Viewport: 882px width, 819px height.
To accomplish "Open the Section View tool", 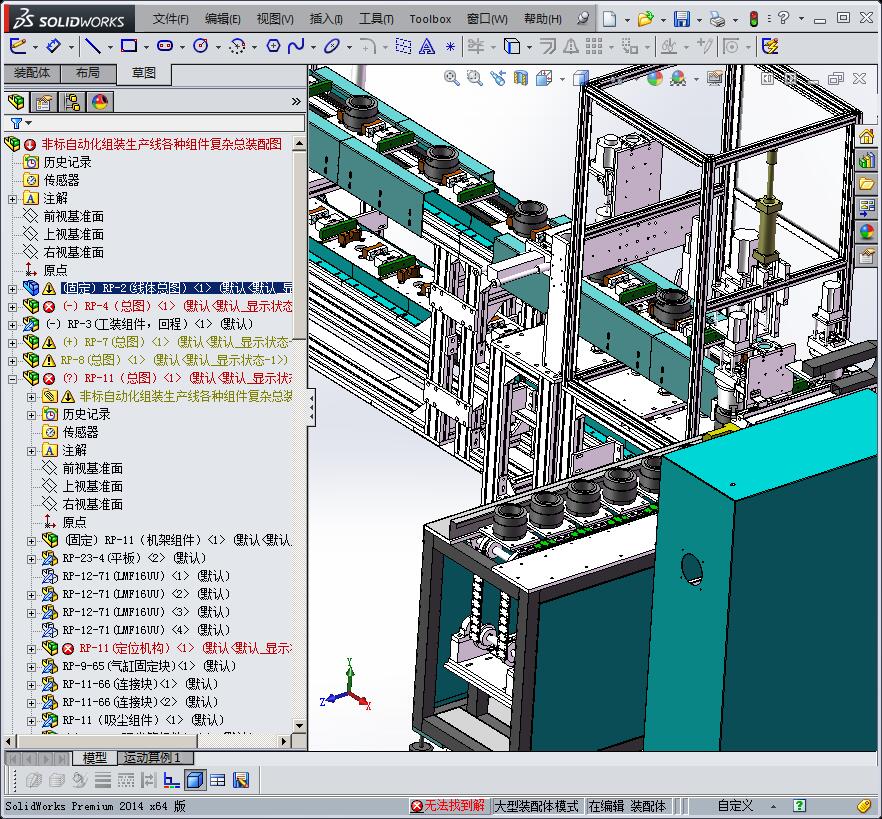I will coord(520,78).
